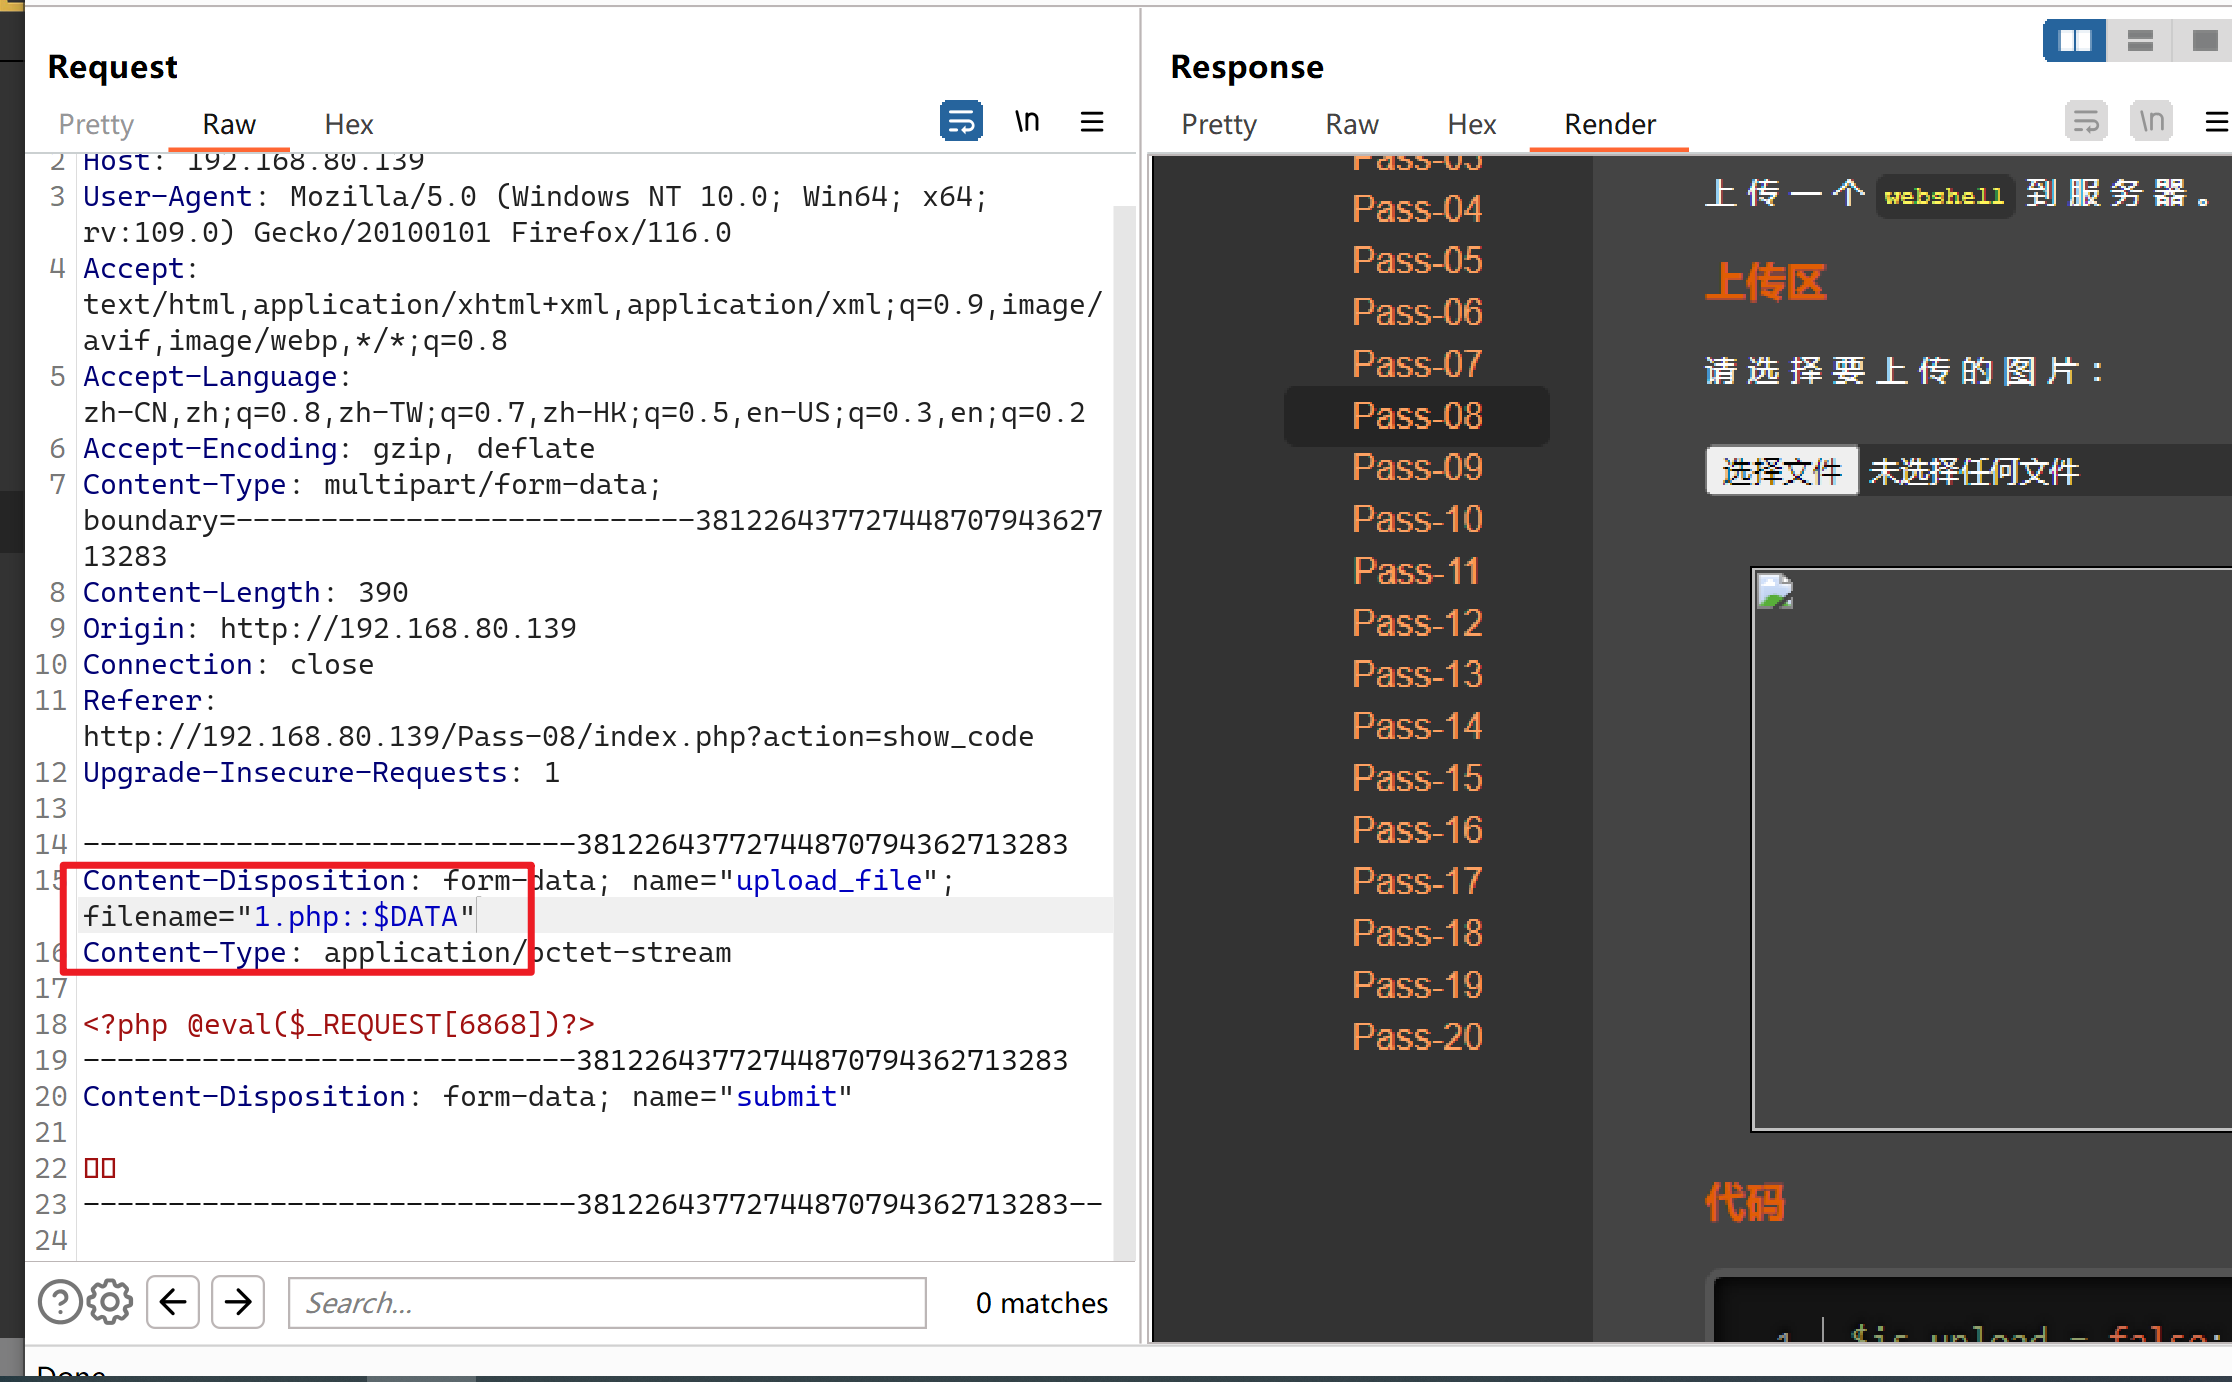The height and width of the screenshot is (1382, 2232).
Task: Open Pass-19 link in sidebar
Action: tap(1417, 985)
